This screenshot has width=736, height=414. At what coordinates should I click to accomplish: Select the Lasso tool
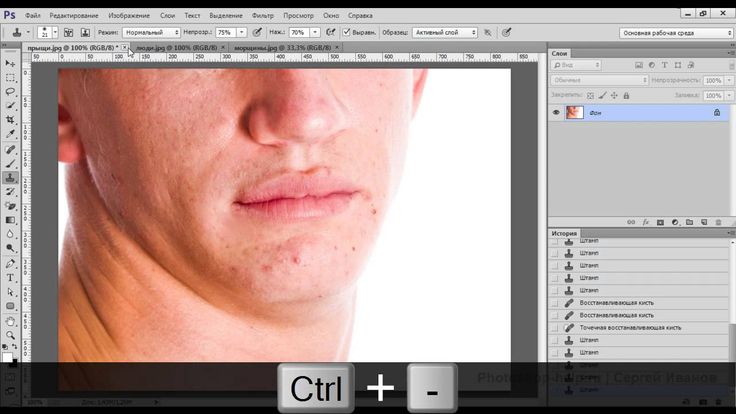[x=10, y=92]
